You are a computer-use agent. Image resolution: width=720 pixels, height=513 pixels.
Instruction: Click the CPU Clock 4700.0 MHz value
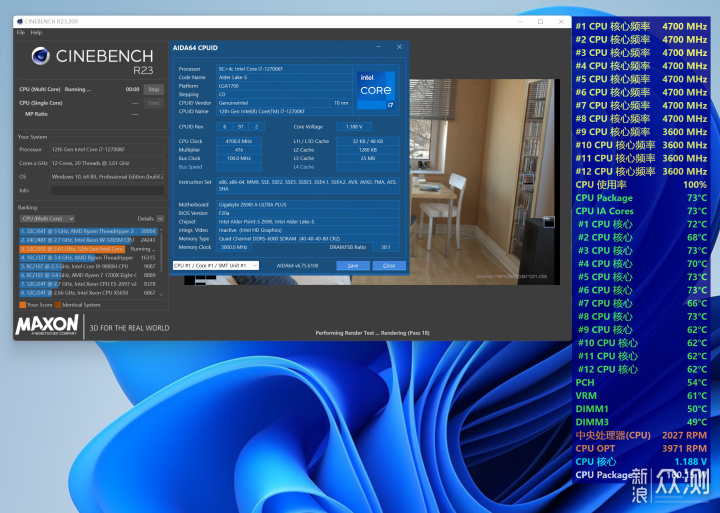pos(239,141)
